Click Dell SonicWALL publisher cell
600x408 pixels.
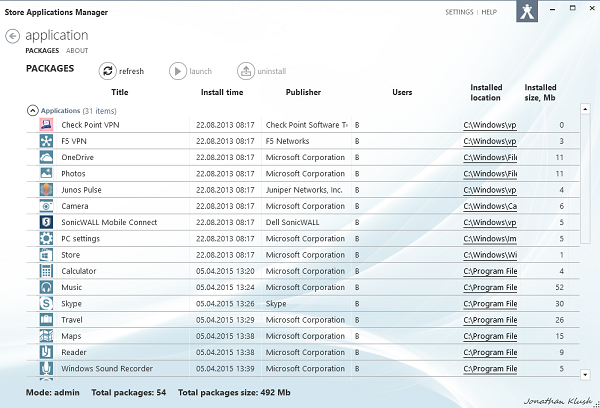pos(292,222)
